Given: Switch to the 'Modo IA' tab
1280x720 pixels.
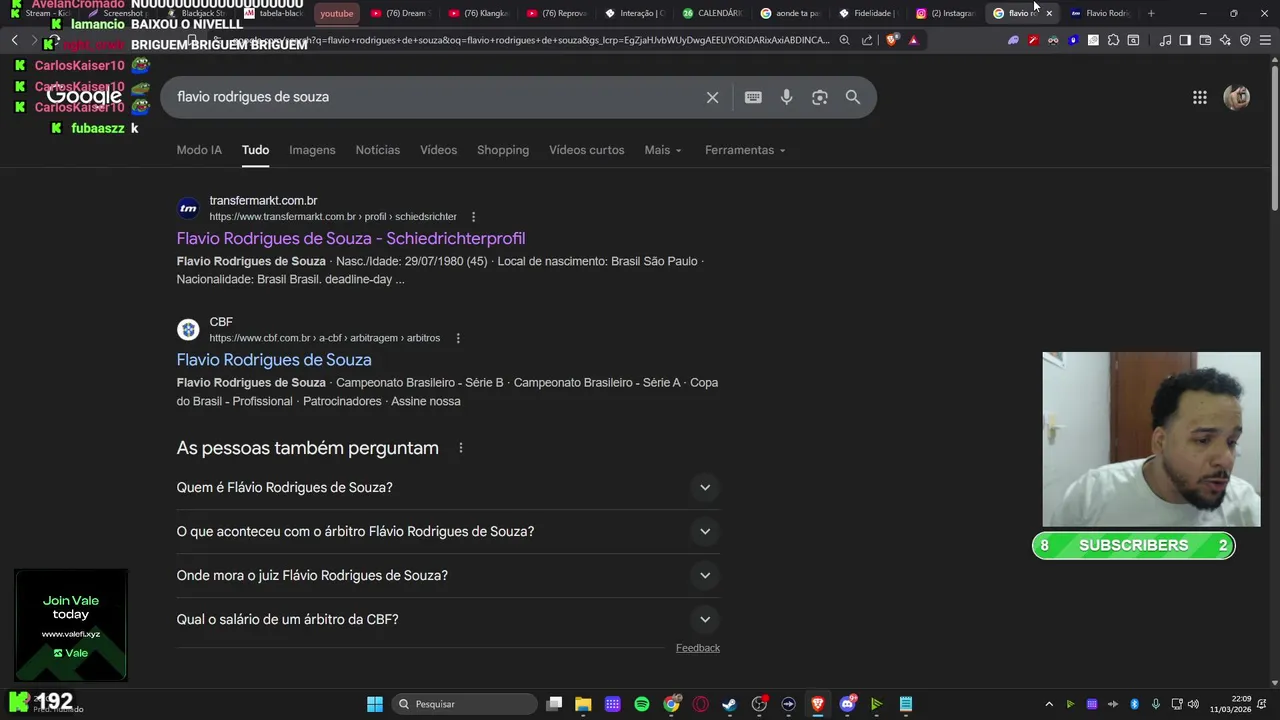Looking at the screenshot, I should pos(199,150).
